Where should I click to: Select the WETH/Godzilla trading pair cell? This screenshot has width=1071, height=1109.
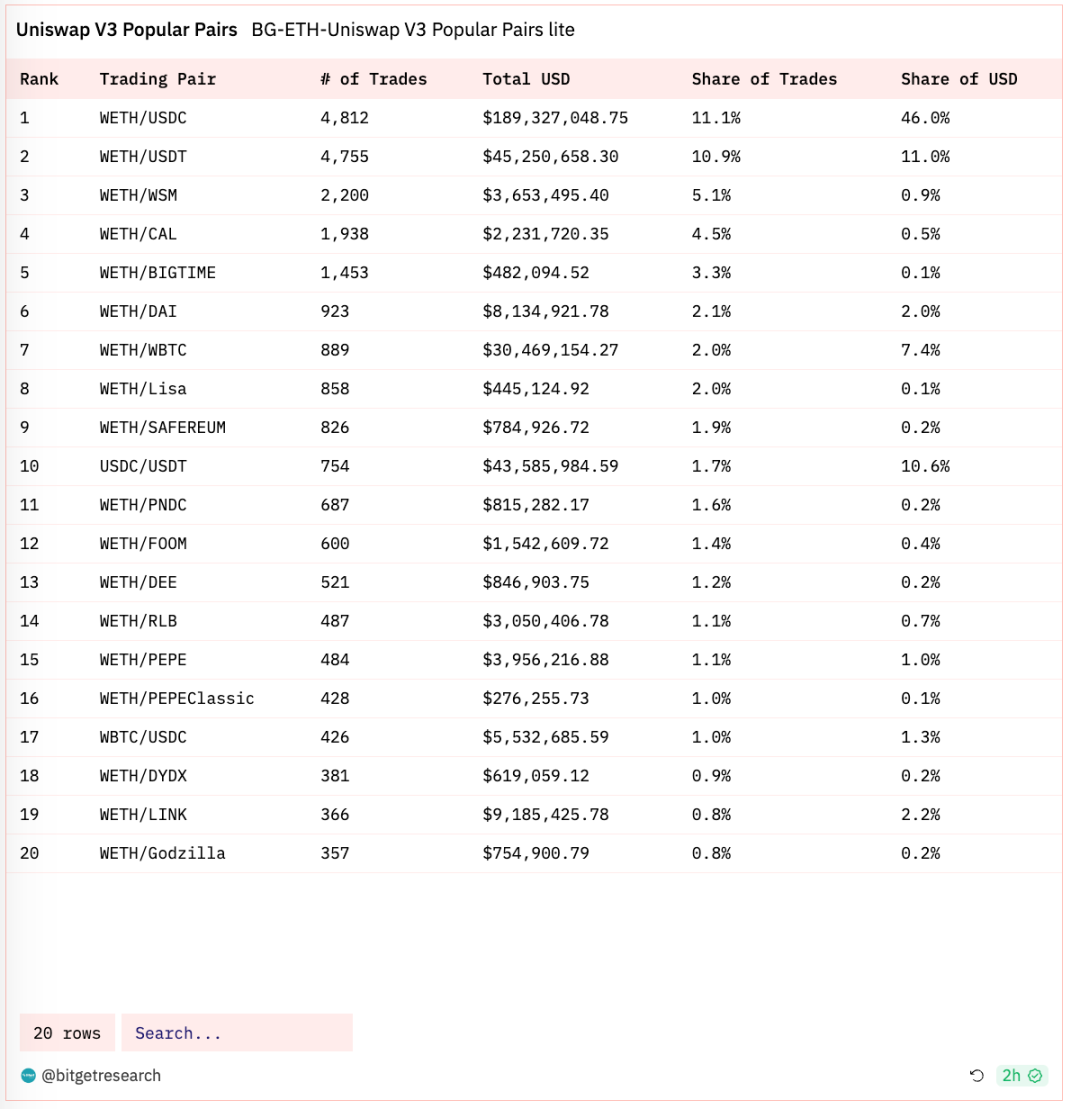162,853
